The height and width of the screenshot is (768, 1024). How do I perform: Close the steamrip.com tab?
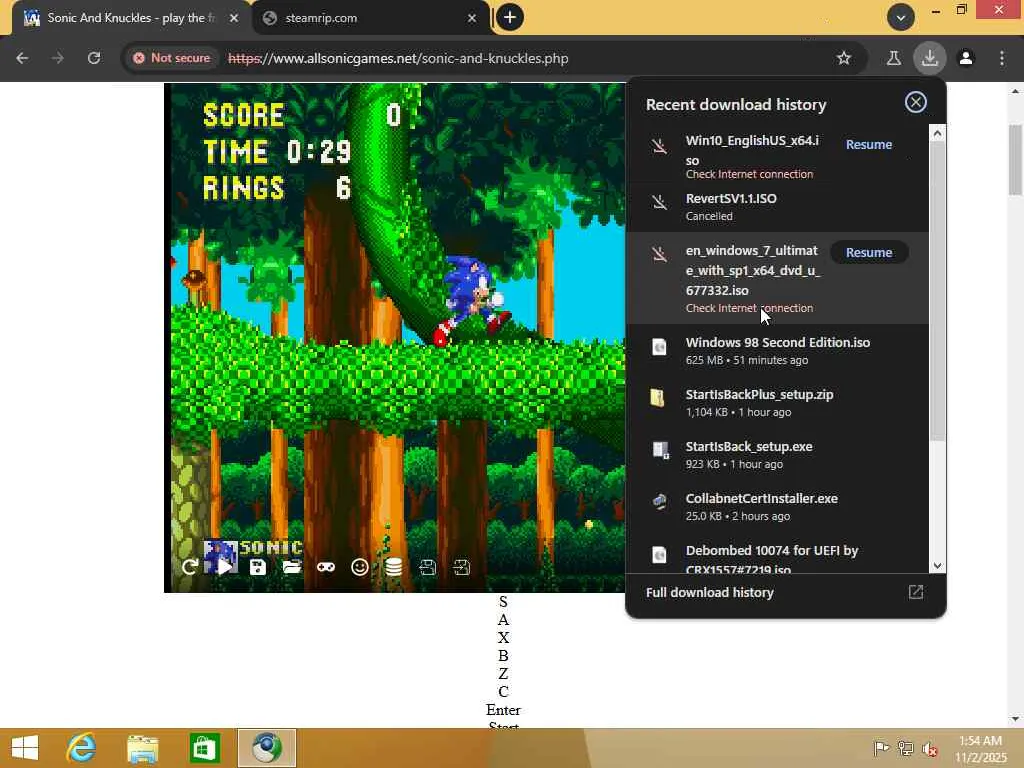[x=472, y=18]
